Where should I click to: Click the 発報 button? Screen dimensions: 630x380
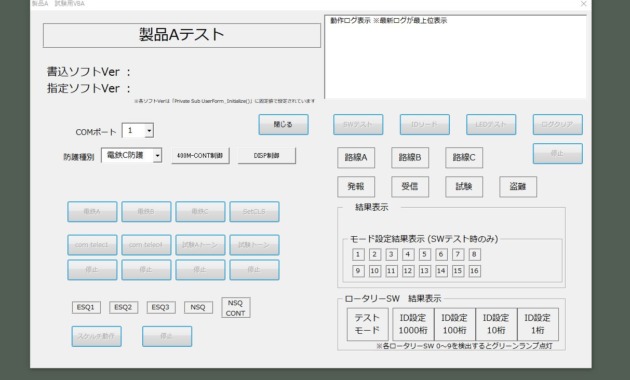tap(356, 187)
